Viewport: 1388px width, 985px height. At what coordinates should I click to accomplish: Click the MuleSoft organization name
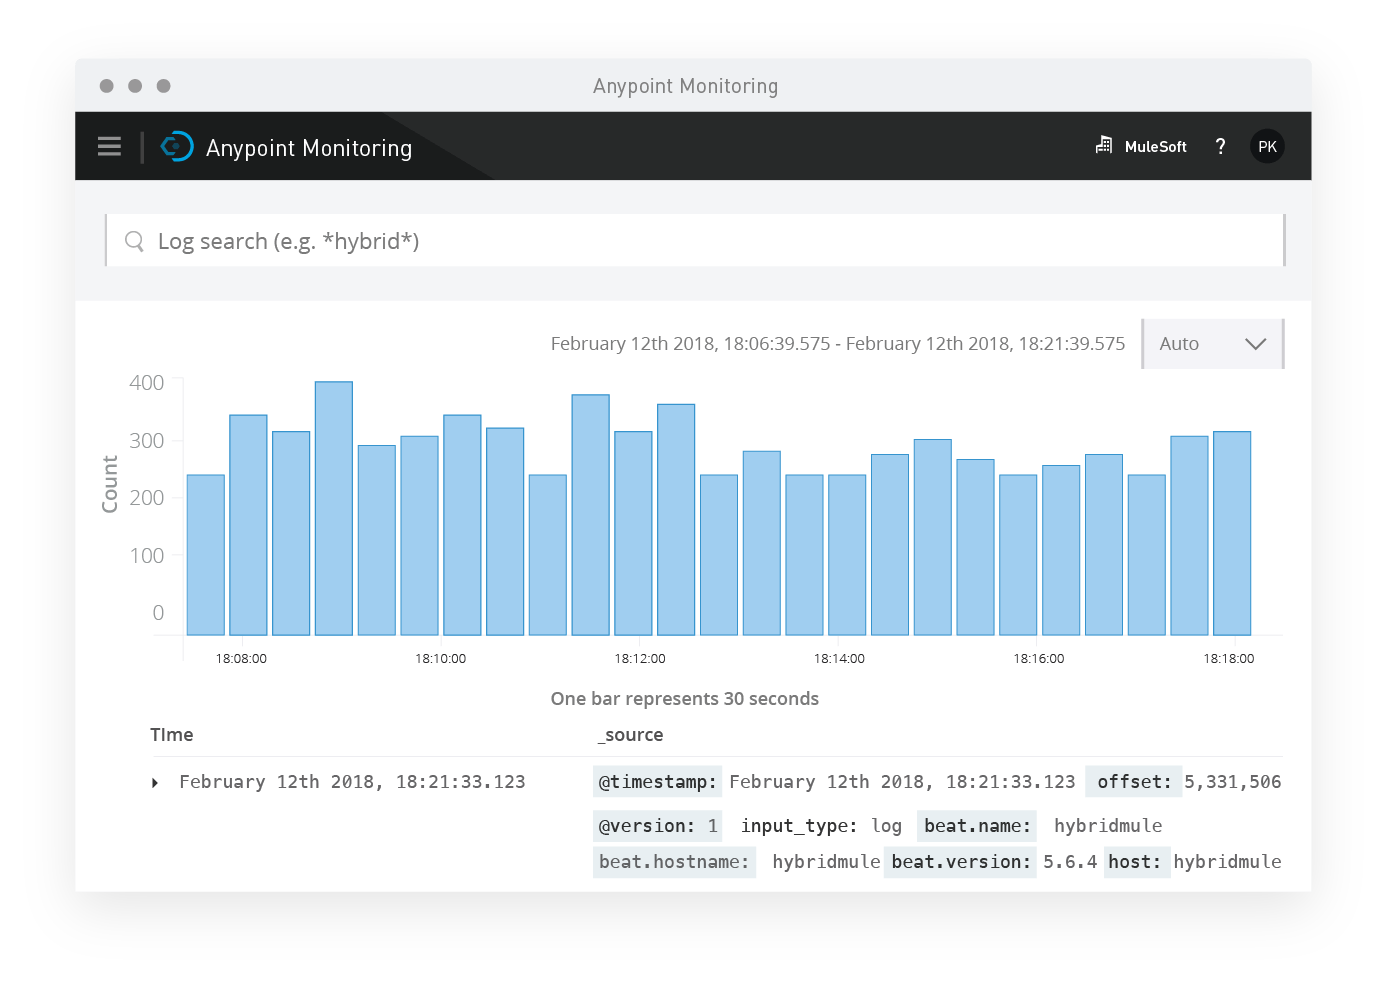tap(1156, 147)
